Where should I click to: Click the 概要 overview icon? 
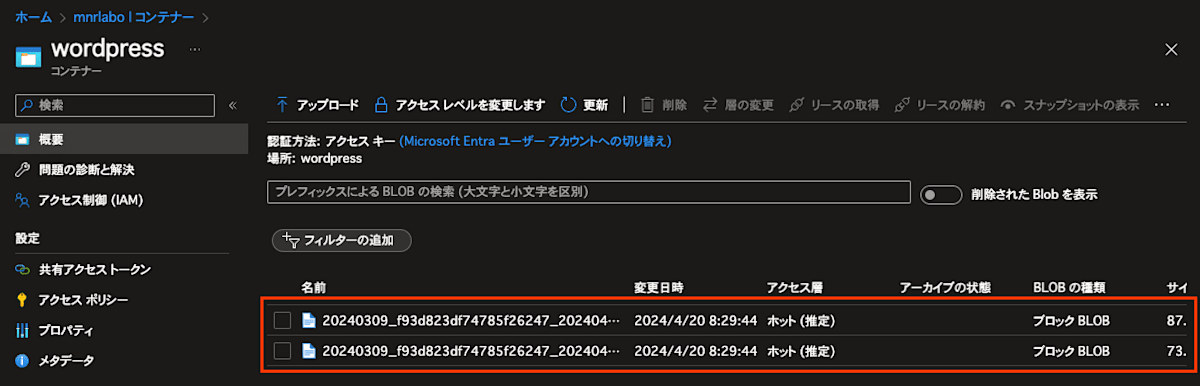point(22,139)
